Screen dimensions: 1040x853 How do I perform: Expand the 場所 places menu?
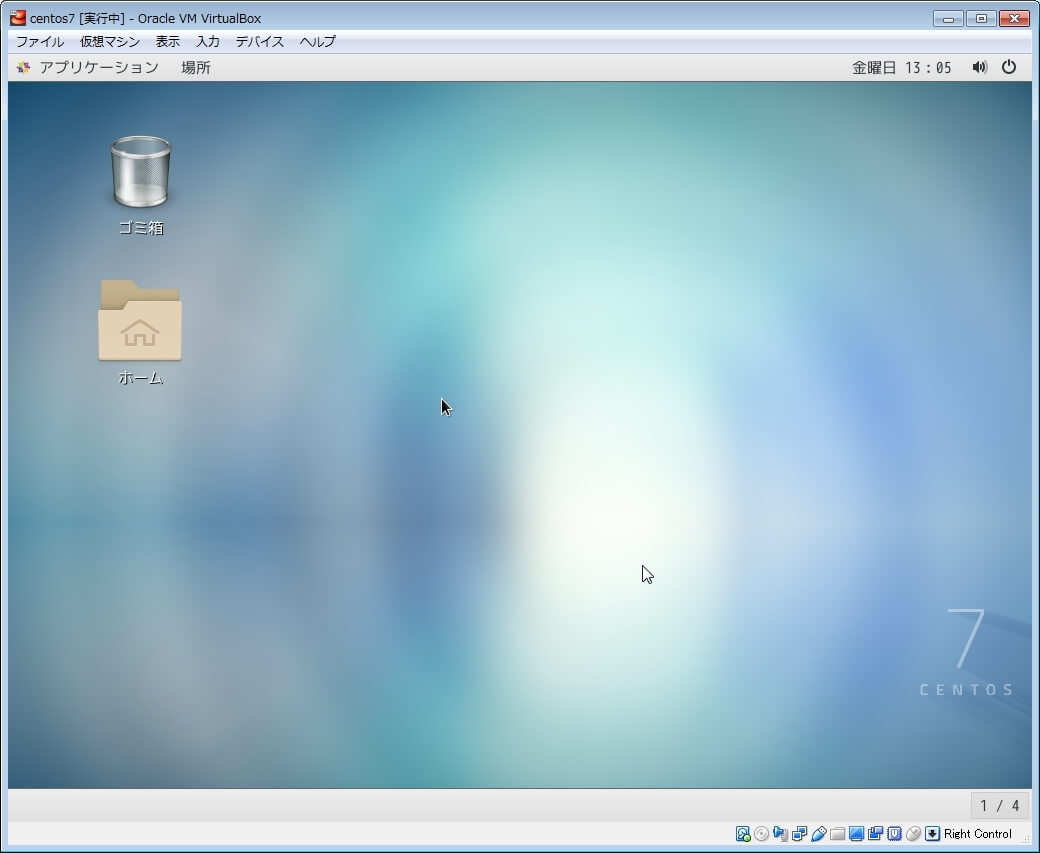pyautogui.click(x=196, y=67)
